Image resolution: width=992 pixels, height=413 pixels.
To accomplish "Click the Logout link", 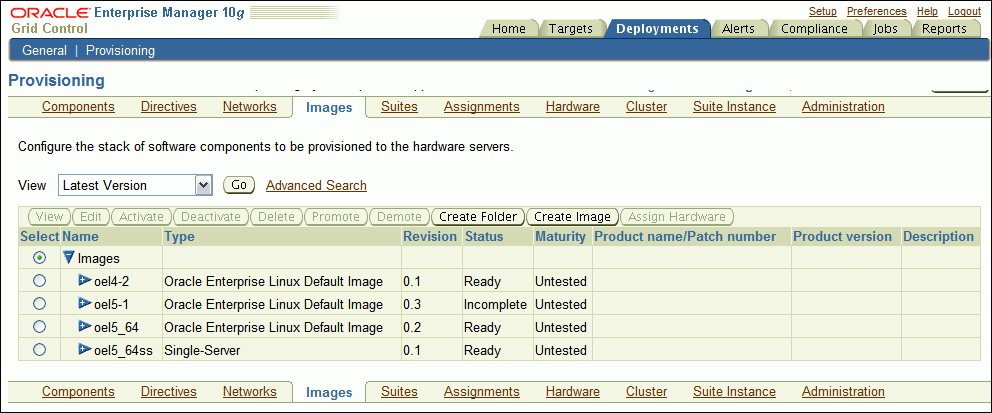I will (x=964, y=11).
